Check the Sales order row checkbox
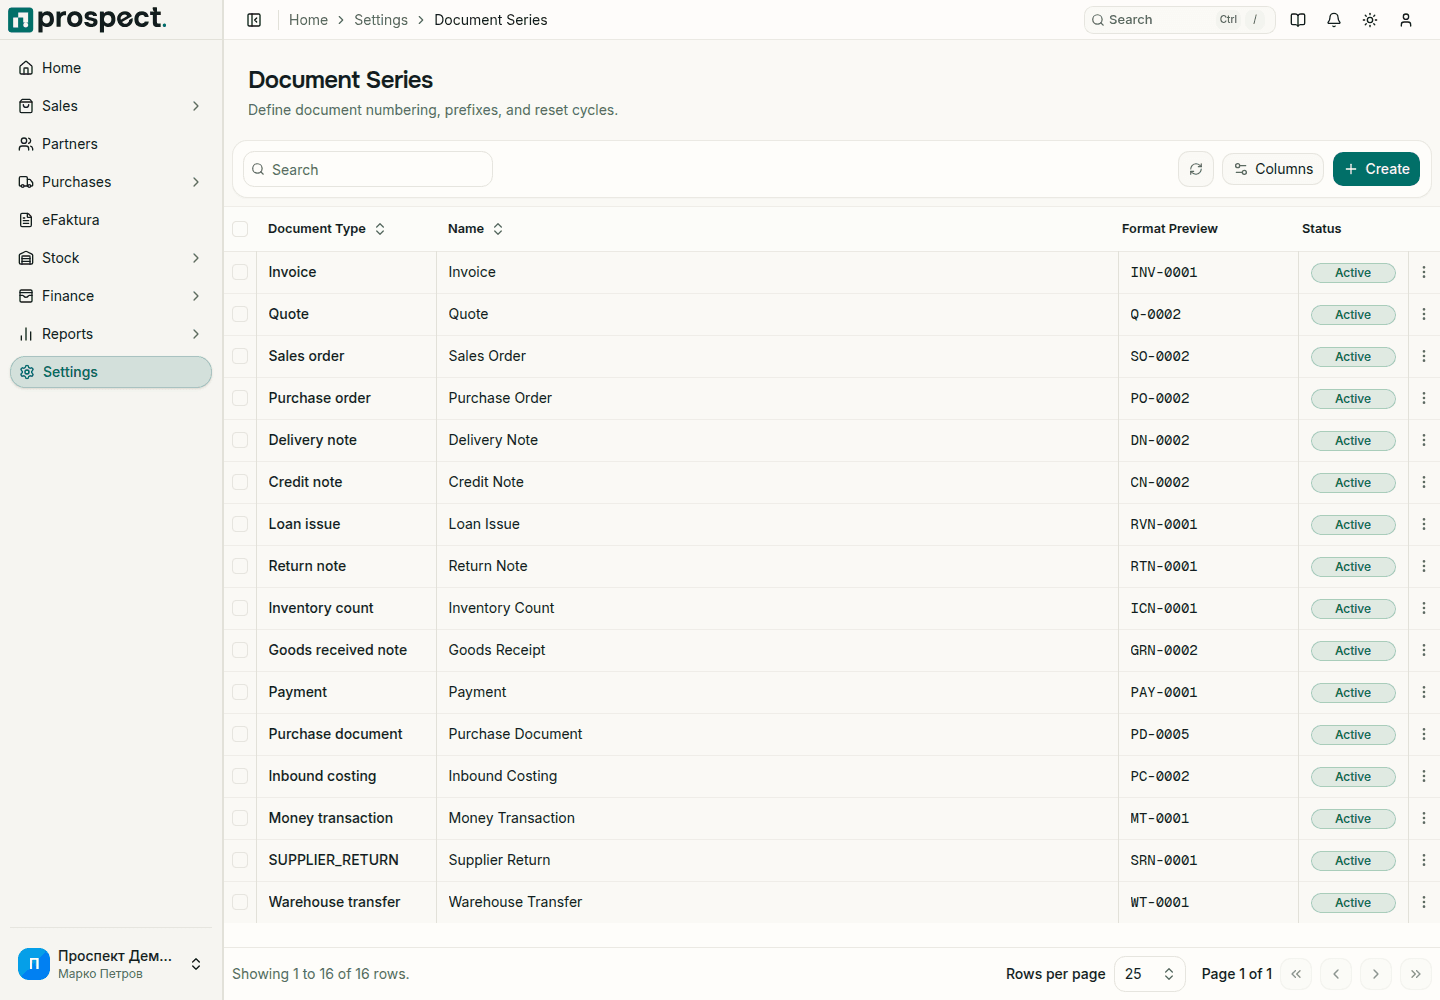The width and height of the screenshot is (1440, 1000). tap(240, 356)
